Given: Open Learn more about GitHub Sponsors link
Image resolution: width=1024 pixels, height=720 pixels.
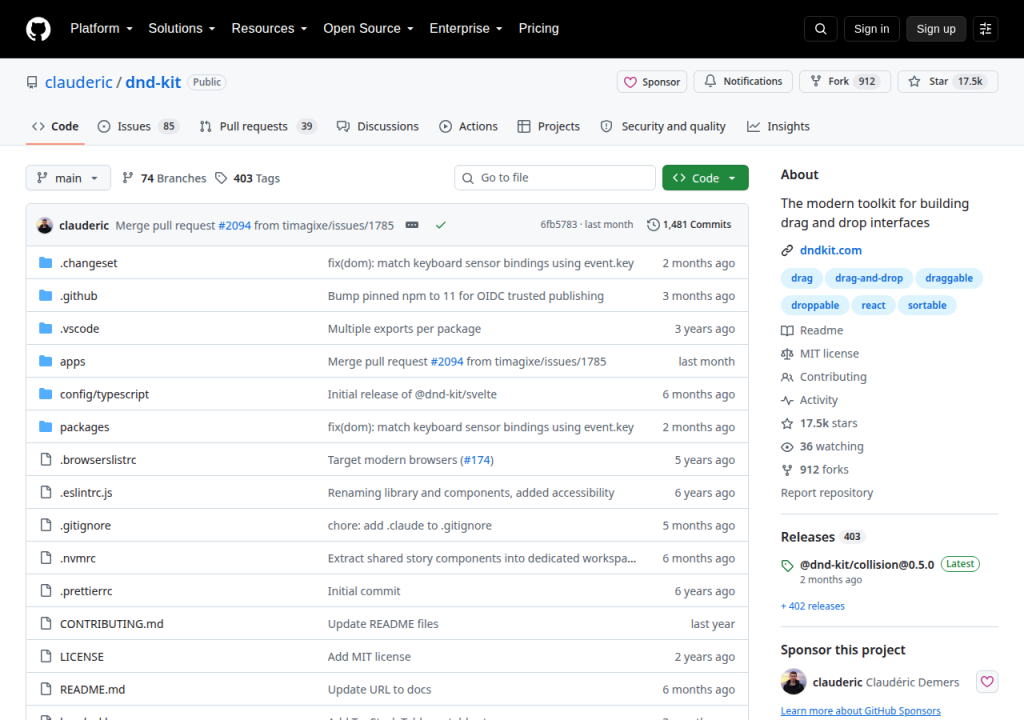Looking at the screenshot, I should pyautogui.click(x=861, y=710).
